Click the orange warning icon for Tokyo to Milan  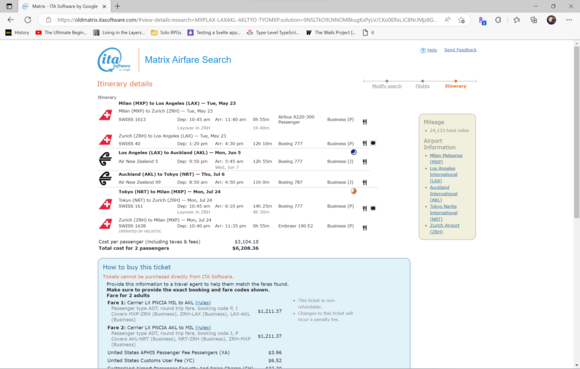point(354,191)
